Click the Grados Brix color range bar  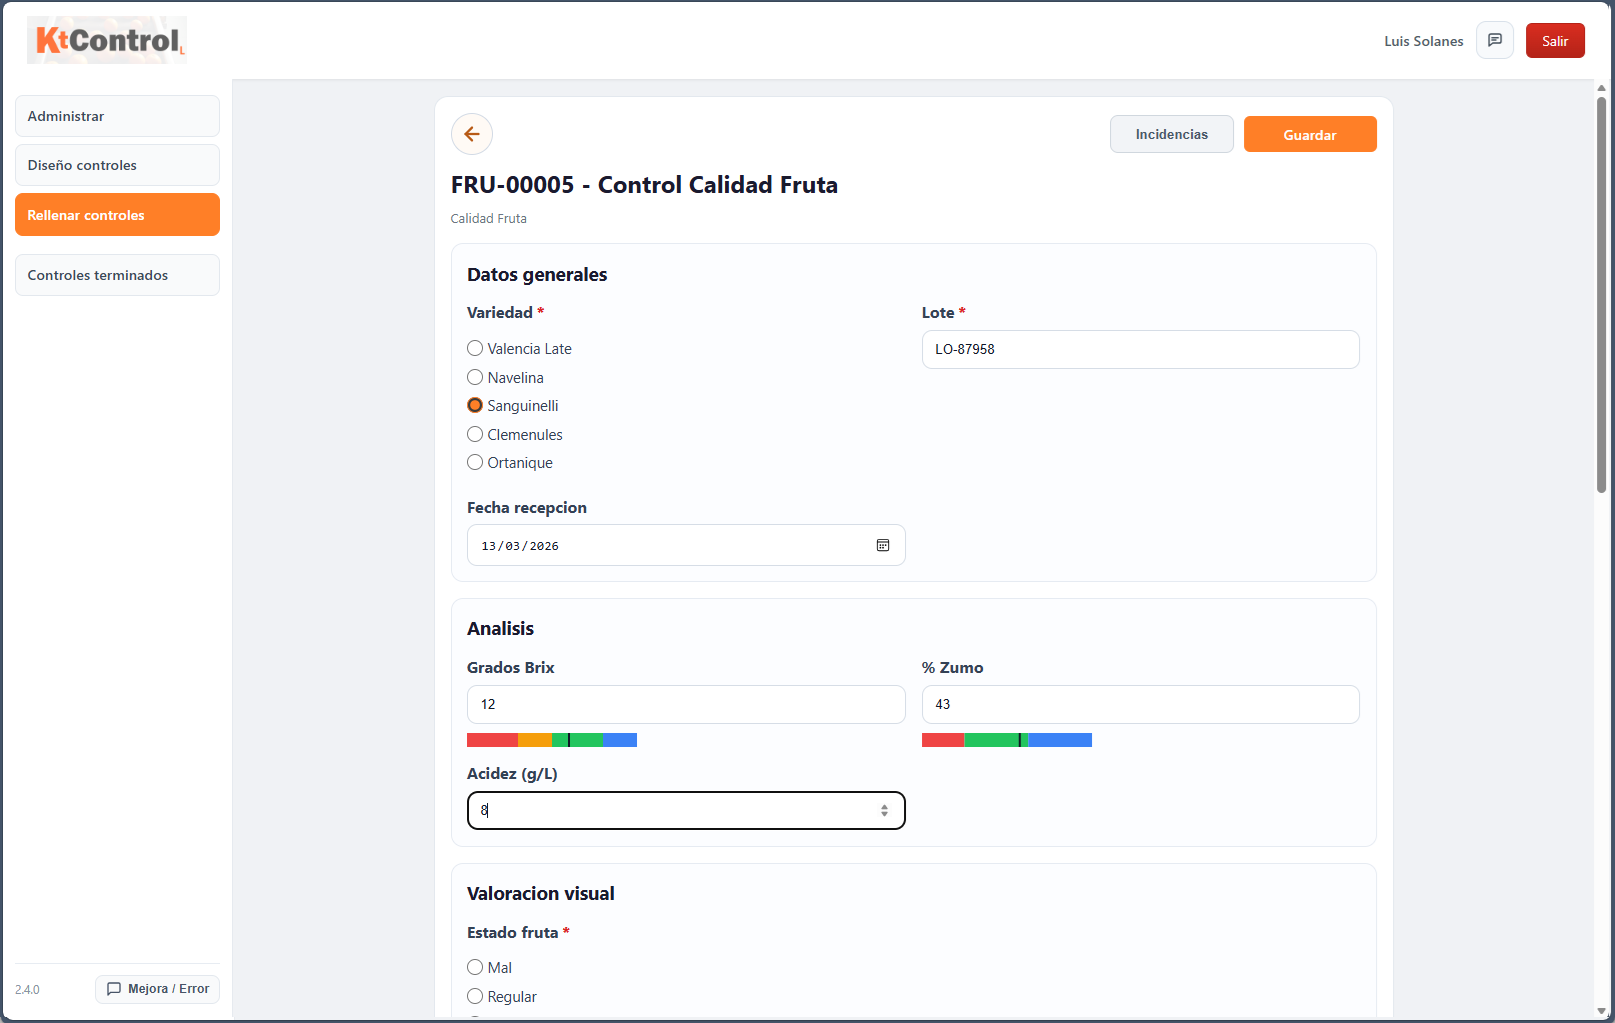click(x=552, y=740)
